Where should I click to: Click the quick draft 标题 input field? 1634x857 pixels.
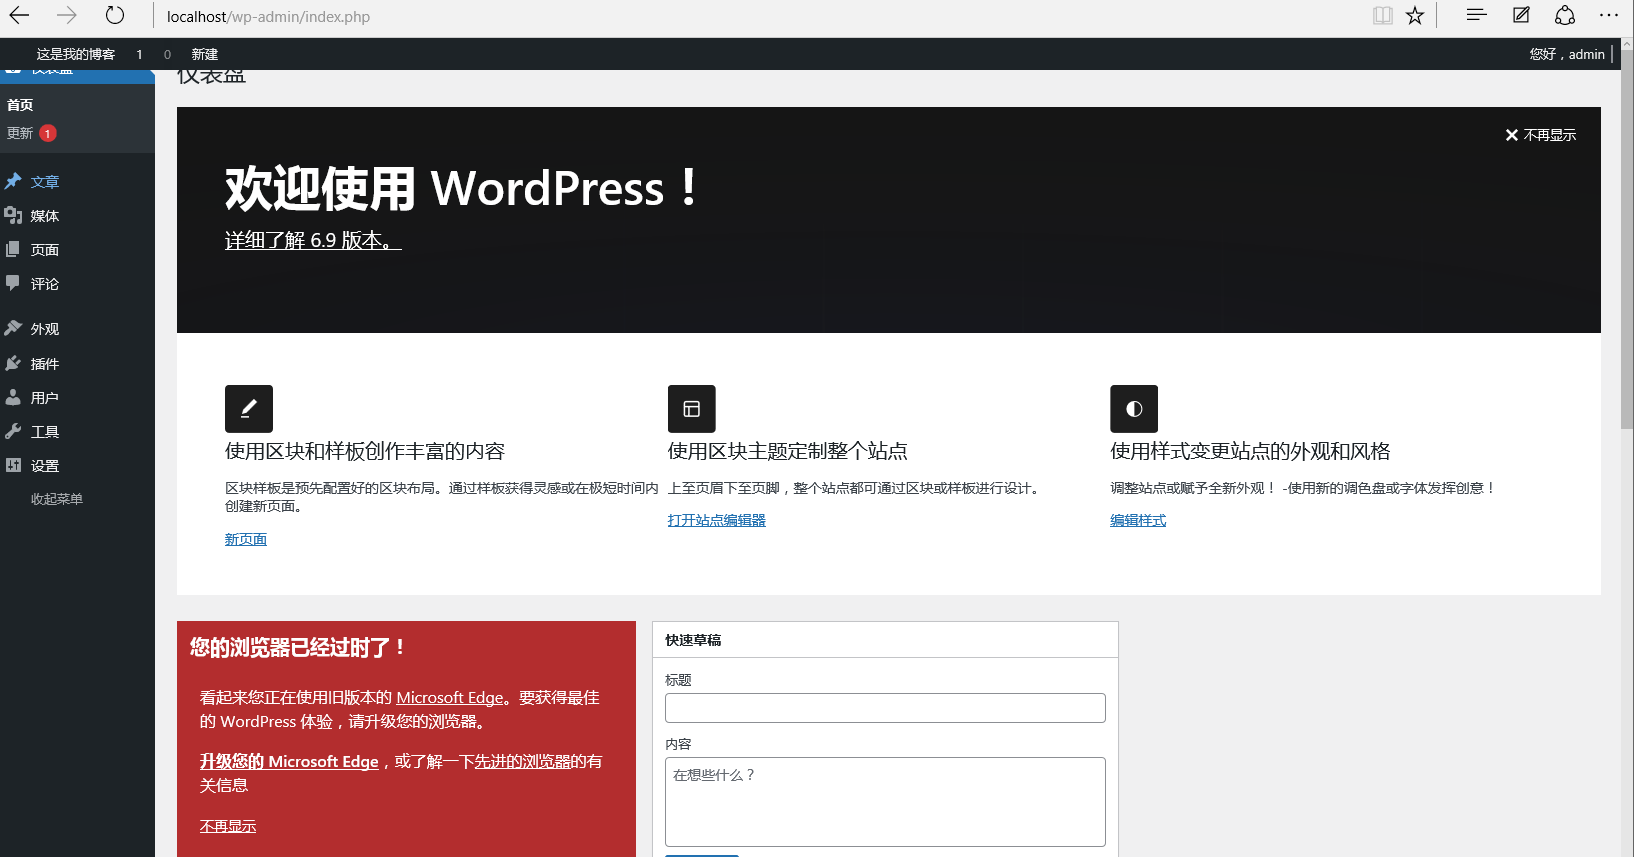click(x=884, y=708)
